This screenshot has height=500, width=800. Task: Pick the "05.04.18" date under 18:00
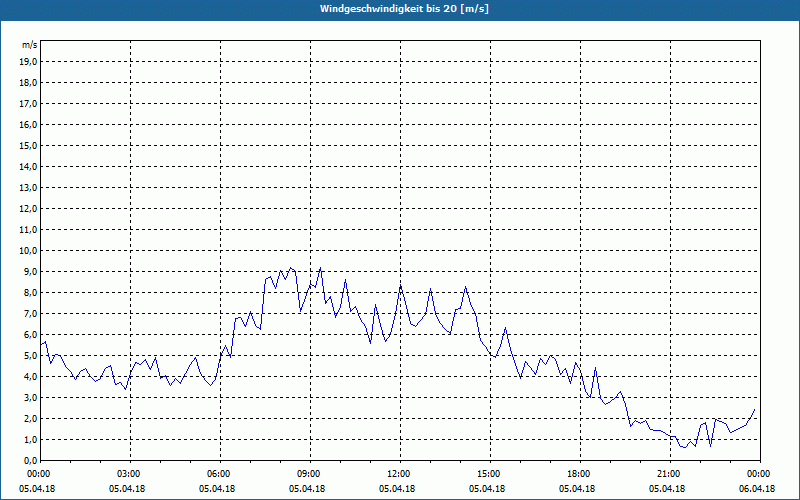click(x=577, y=488)
